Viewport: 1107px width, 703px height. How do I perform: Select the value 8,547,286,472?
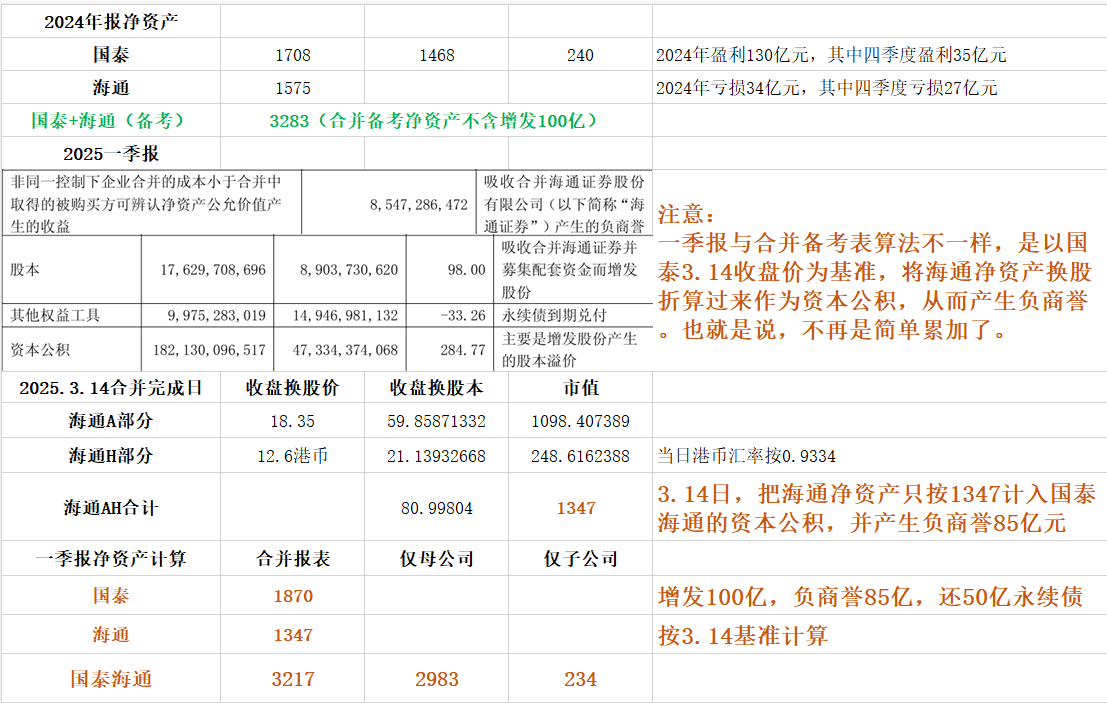(x=419, y=205)
